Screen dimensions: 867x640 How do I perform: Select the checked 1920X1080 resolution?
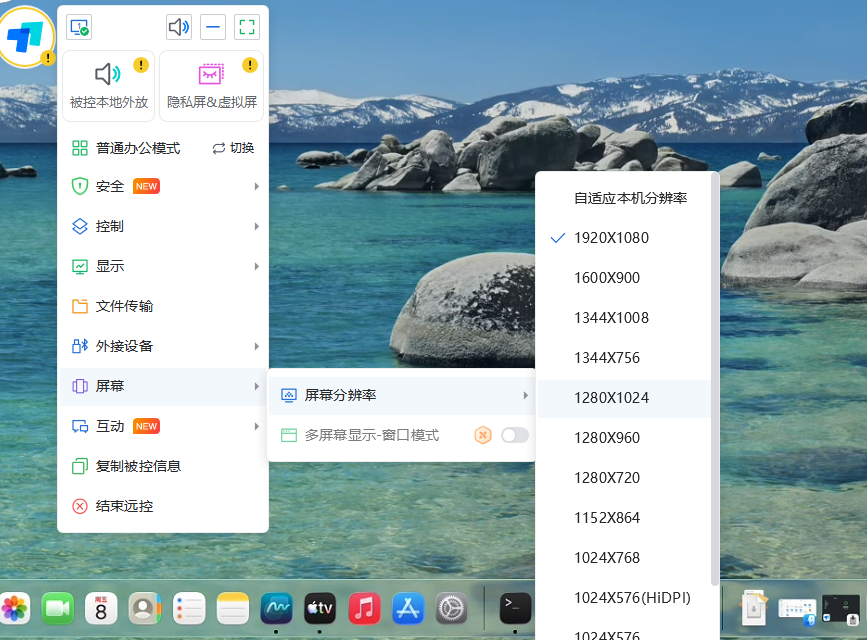(x=624, y=238)
